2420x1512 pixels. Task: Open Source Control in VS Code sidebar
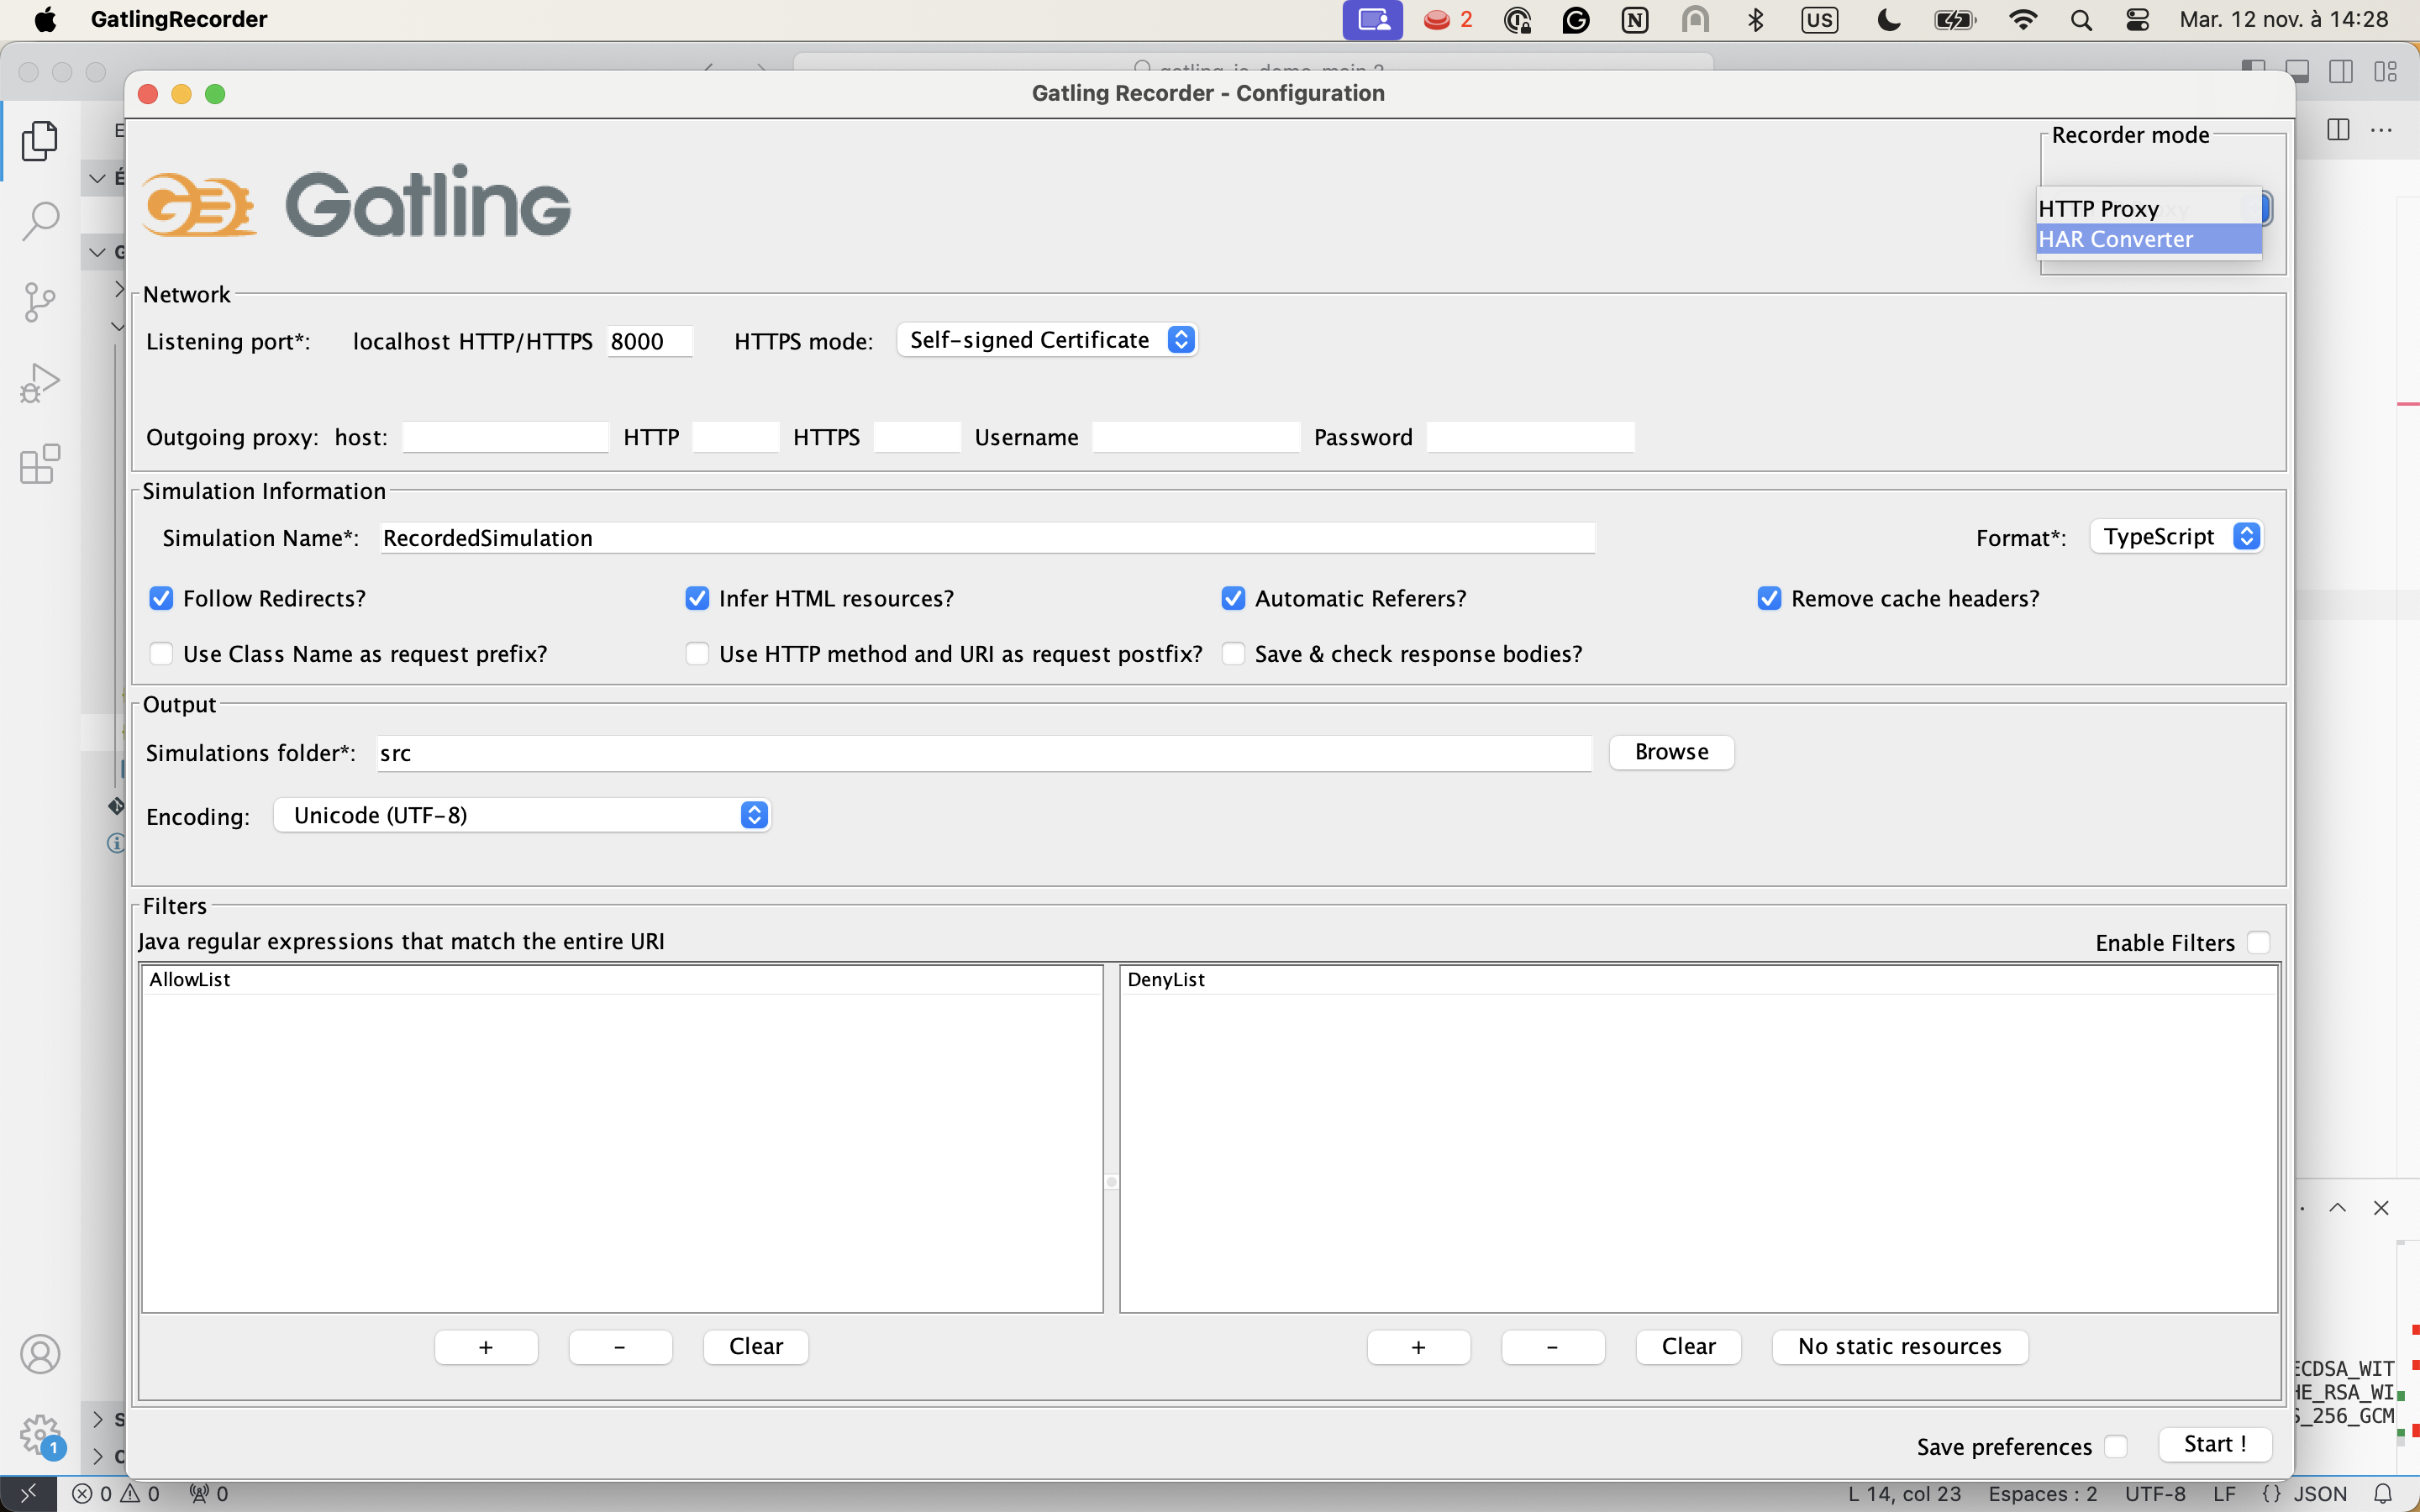[x=40, y=302]
